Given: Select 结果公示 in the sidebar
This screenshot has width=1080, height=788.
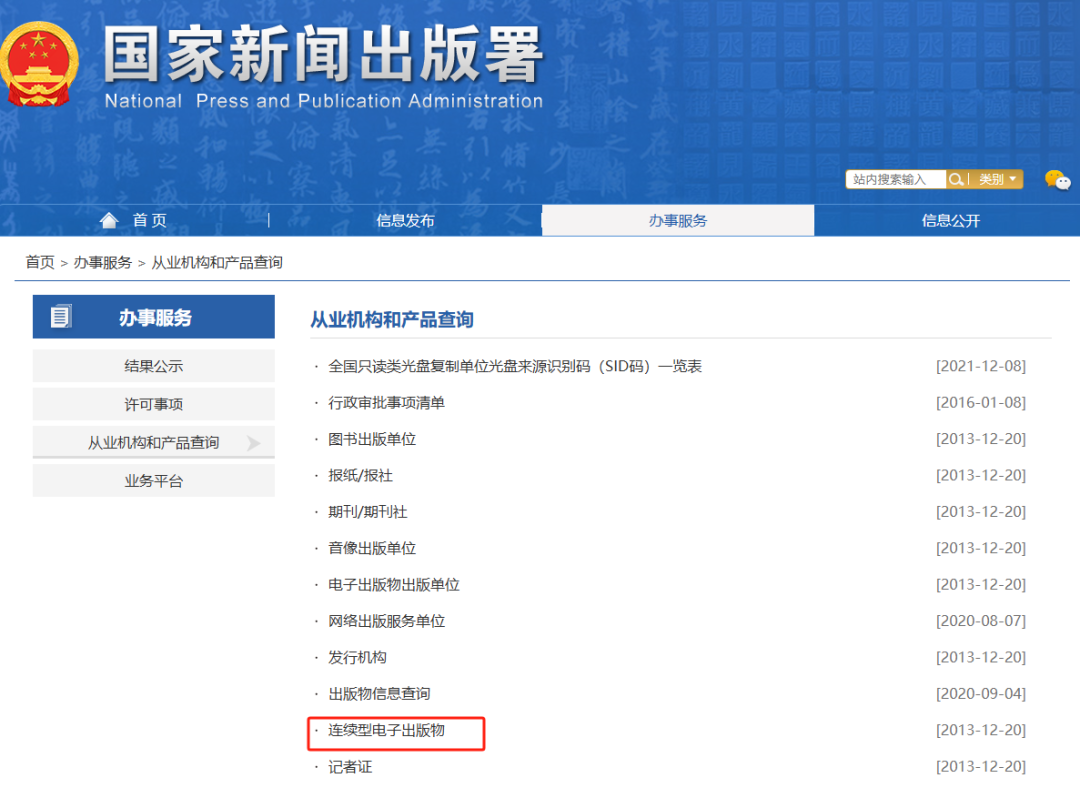Looking at the screenshot, I should 153,366.
